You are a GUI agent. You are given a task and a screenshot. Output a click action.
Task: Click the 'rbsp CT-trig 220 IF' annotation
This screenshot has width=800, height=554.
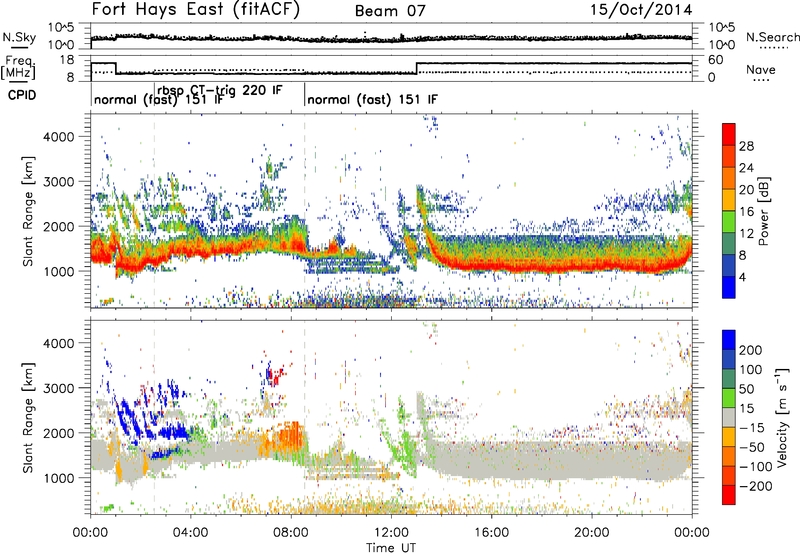click(219, 90)
